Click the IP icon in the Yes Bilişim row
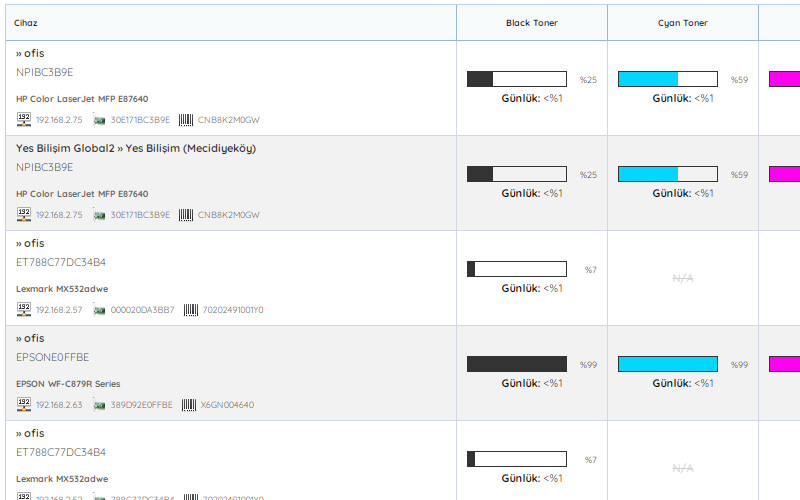 coord(24,214)
